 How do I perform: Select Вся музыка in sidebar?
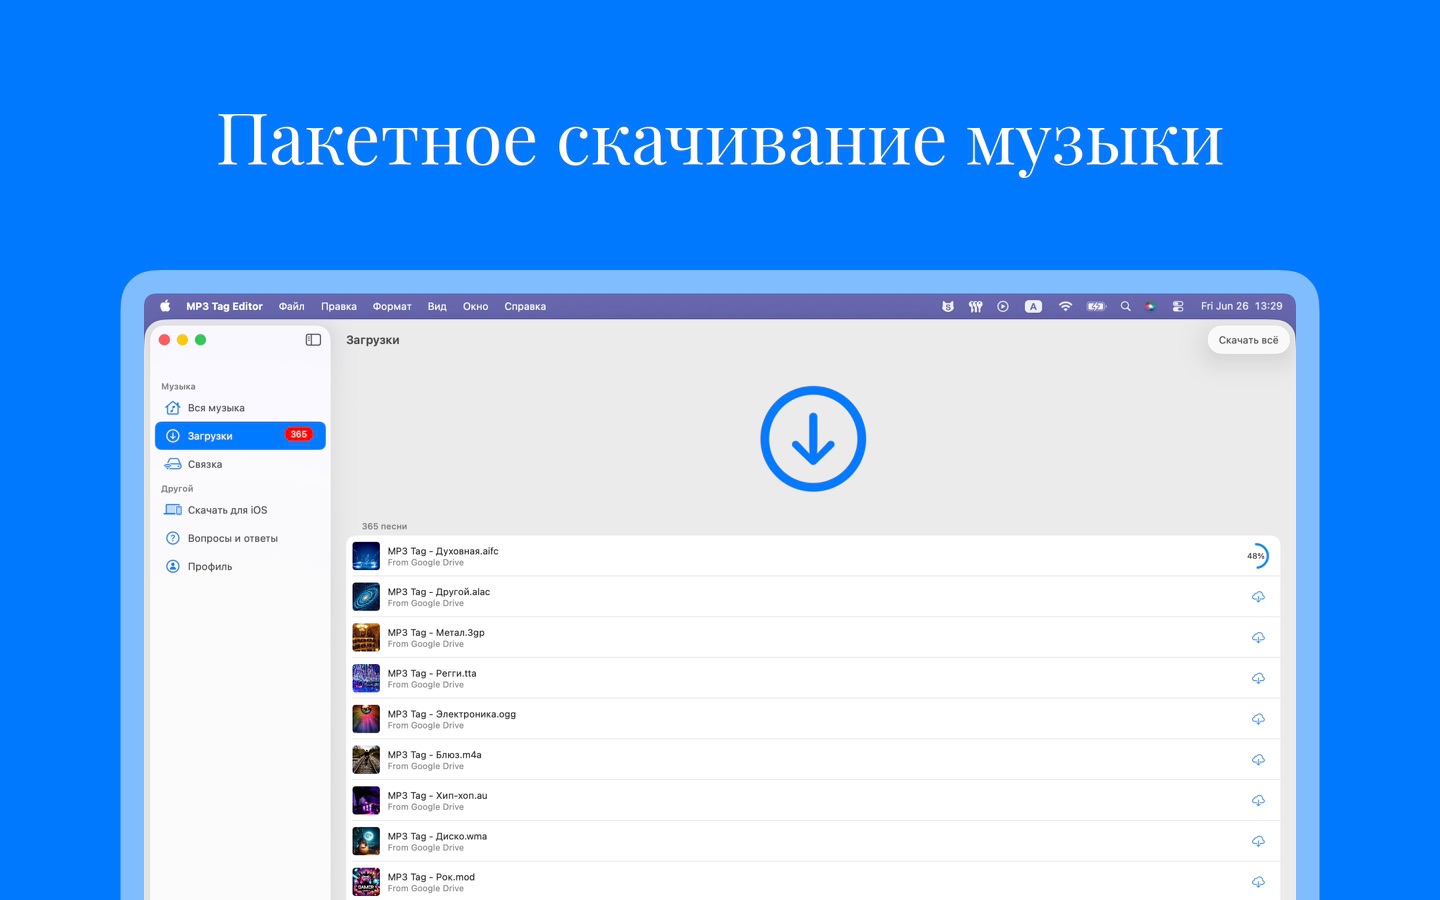tap(240, 408)
